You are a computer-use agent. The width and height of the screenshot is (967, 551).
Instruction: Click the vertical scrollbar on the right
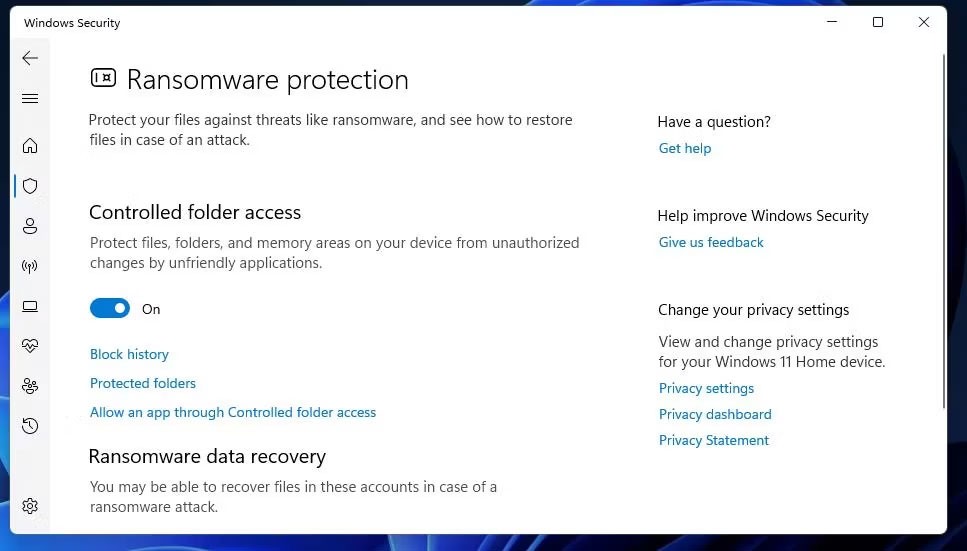click(x=944, y=230)
